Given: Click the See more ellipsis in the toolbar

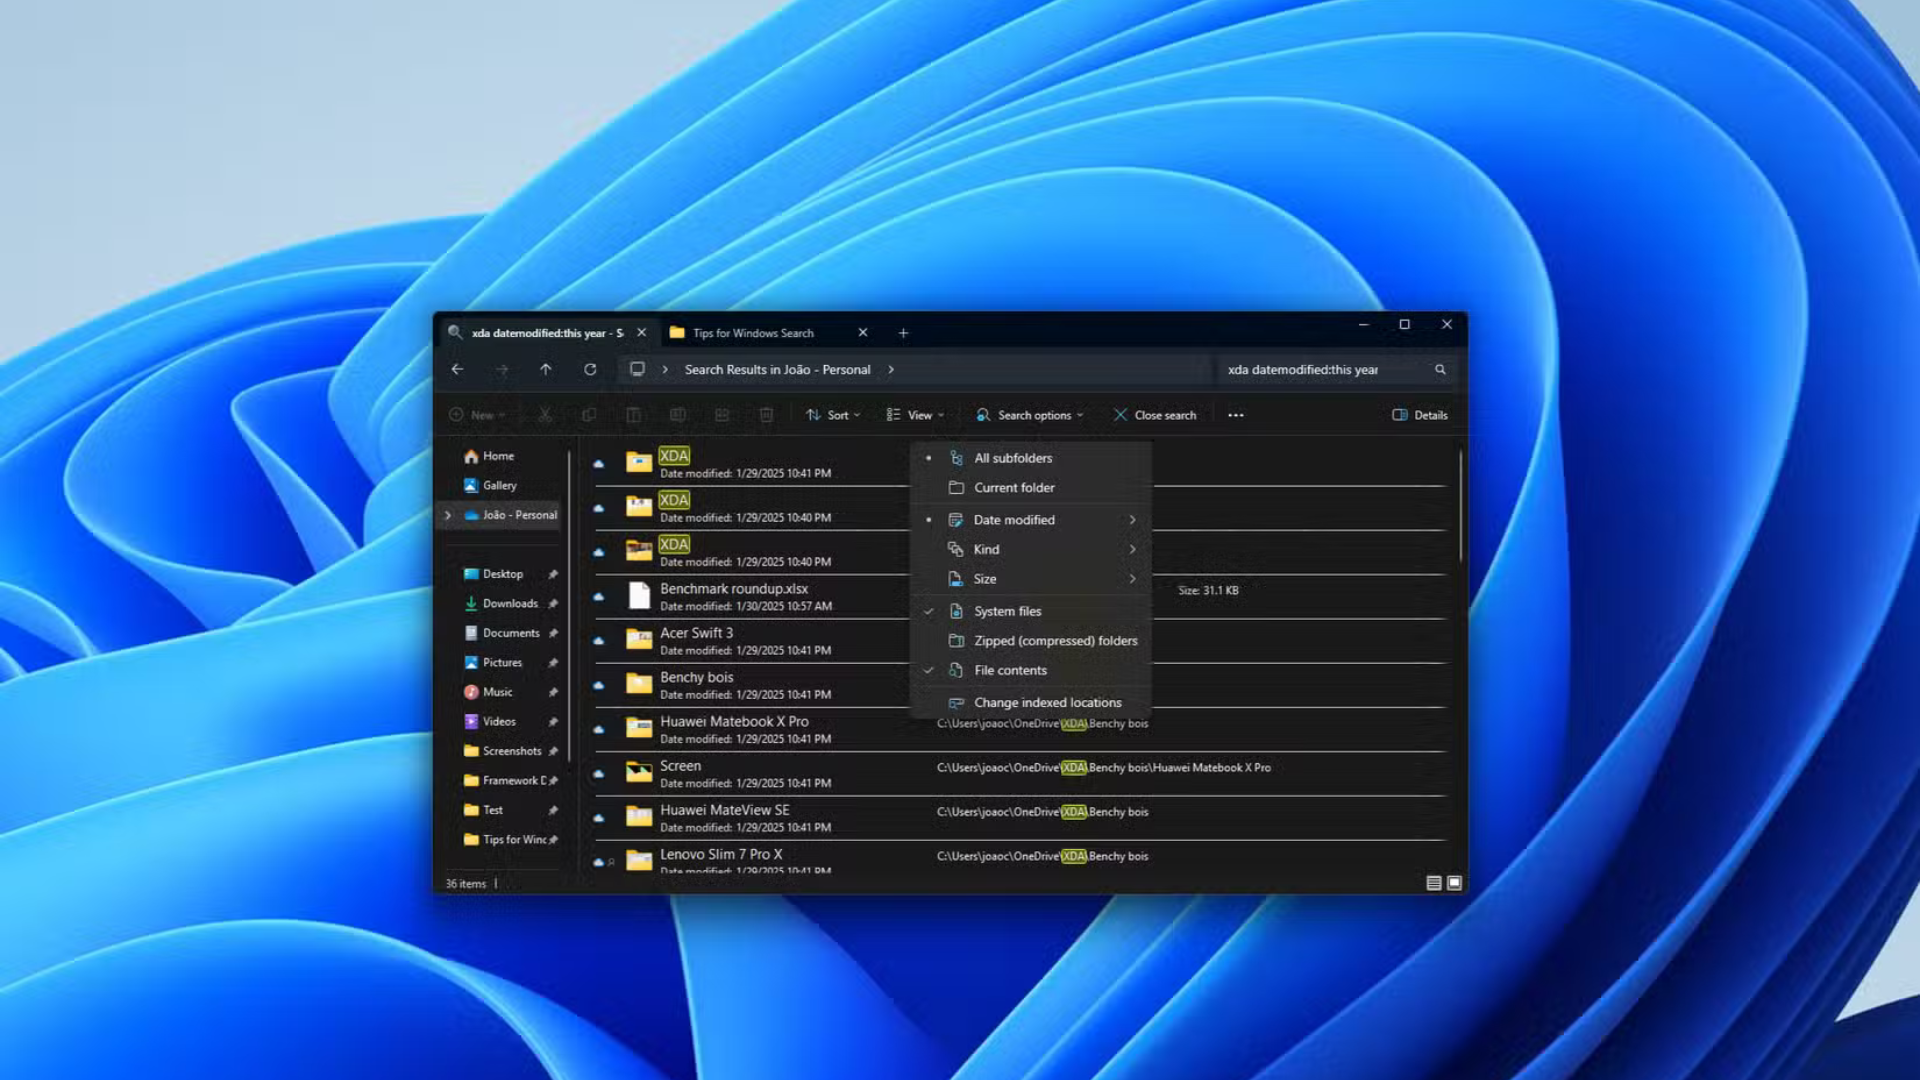Looking at the screenshot, I should pyautogui.click(x=1234, y=414).
